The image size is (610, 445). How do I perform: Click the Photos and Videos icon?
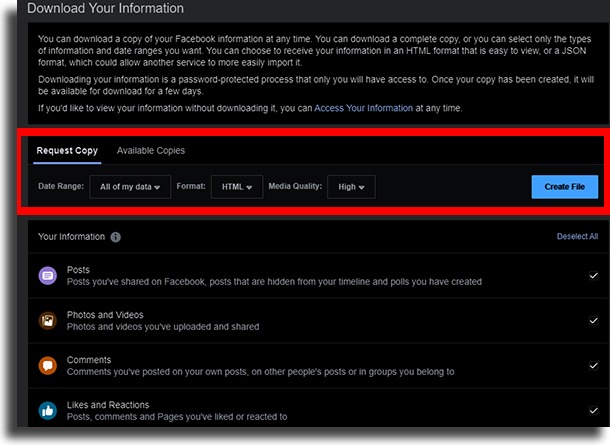(47, 321)
